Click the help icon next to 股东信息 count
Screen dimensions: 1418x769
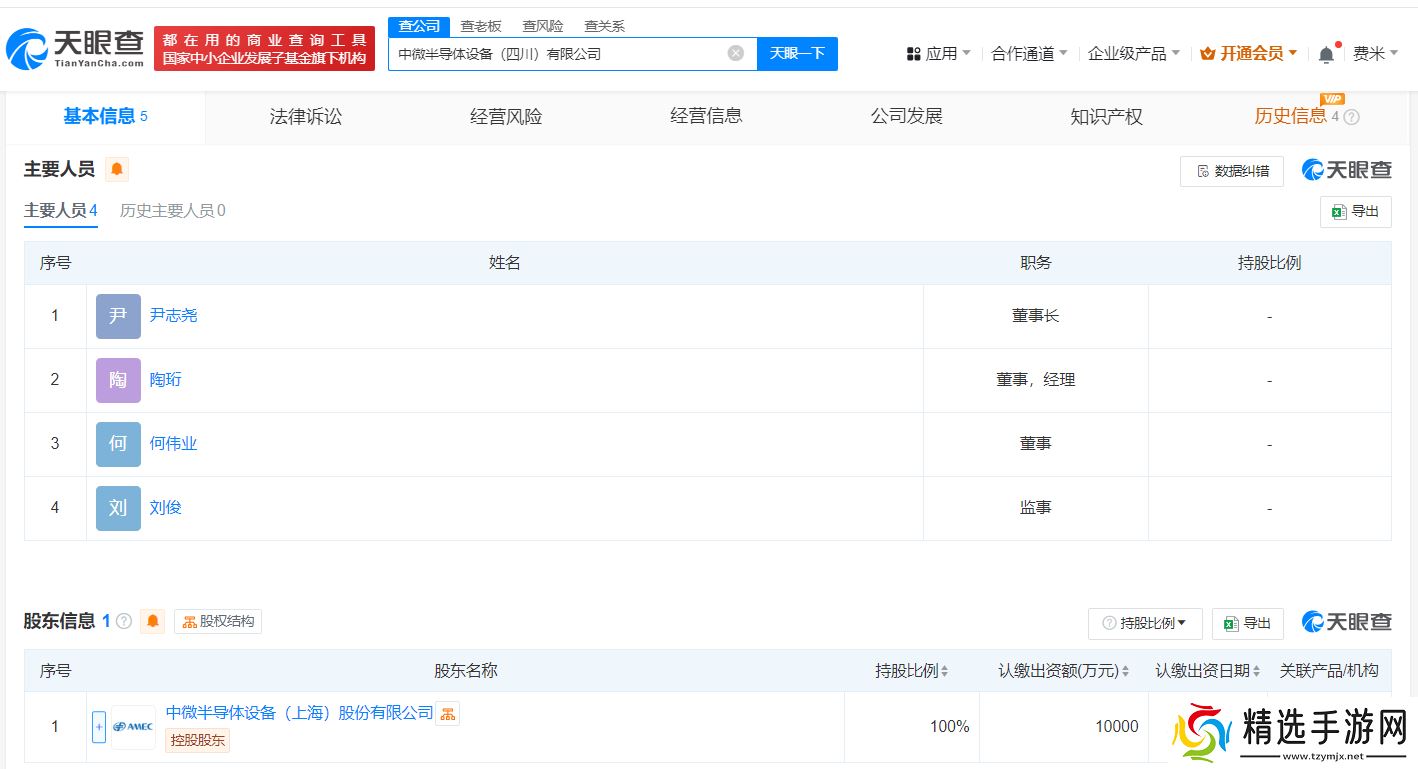[124, 621]
